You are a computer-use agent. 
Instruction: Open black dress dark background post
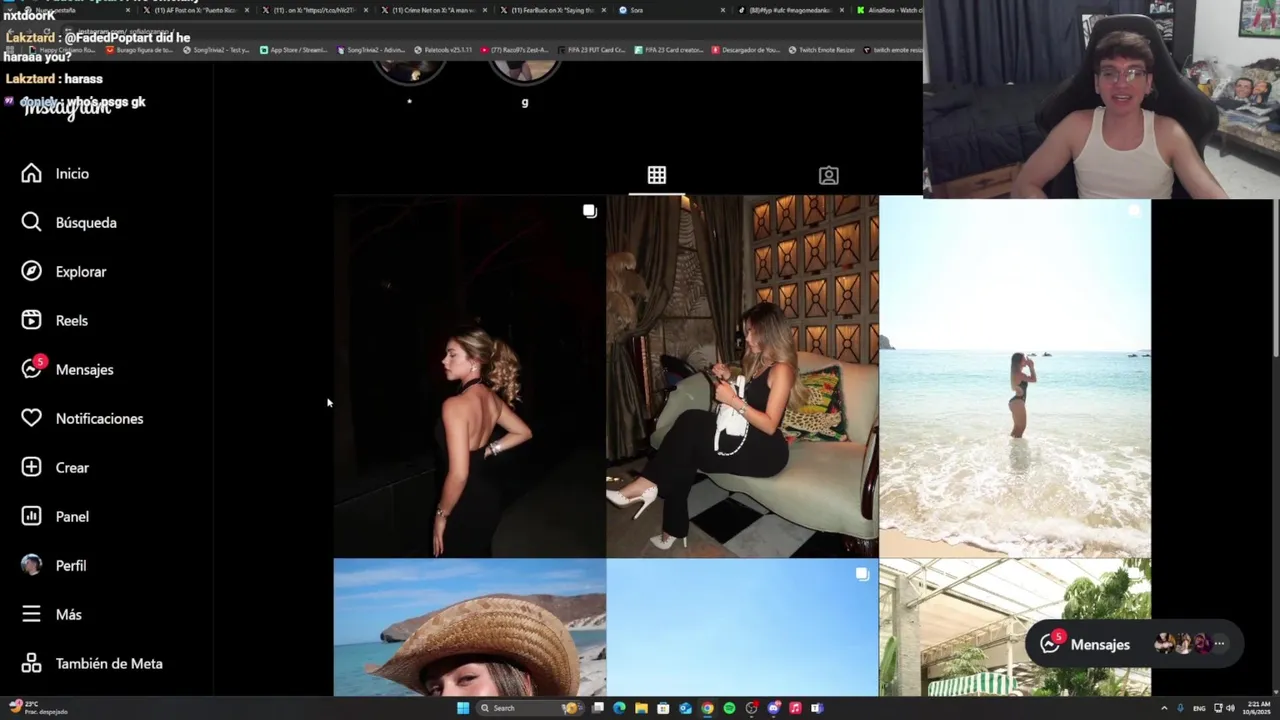coord(469,376)
